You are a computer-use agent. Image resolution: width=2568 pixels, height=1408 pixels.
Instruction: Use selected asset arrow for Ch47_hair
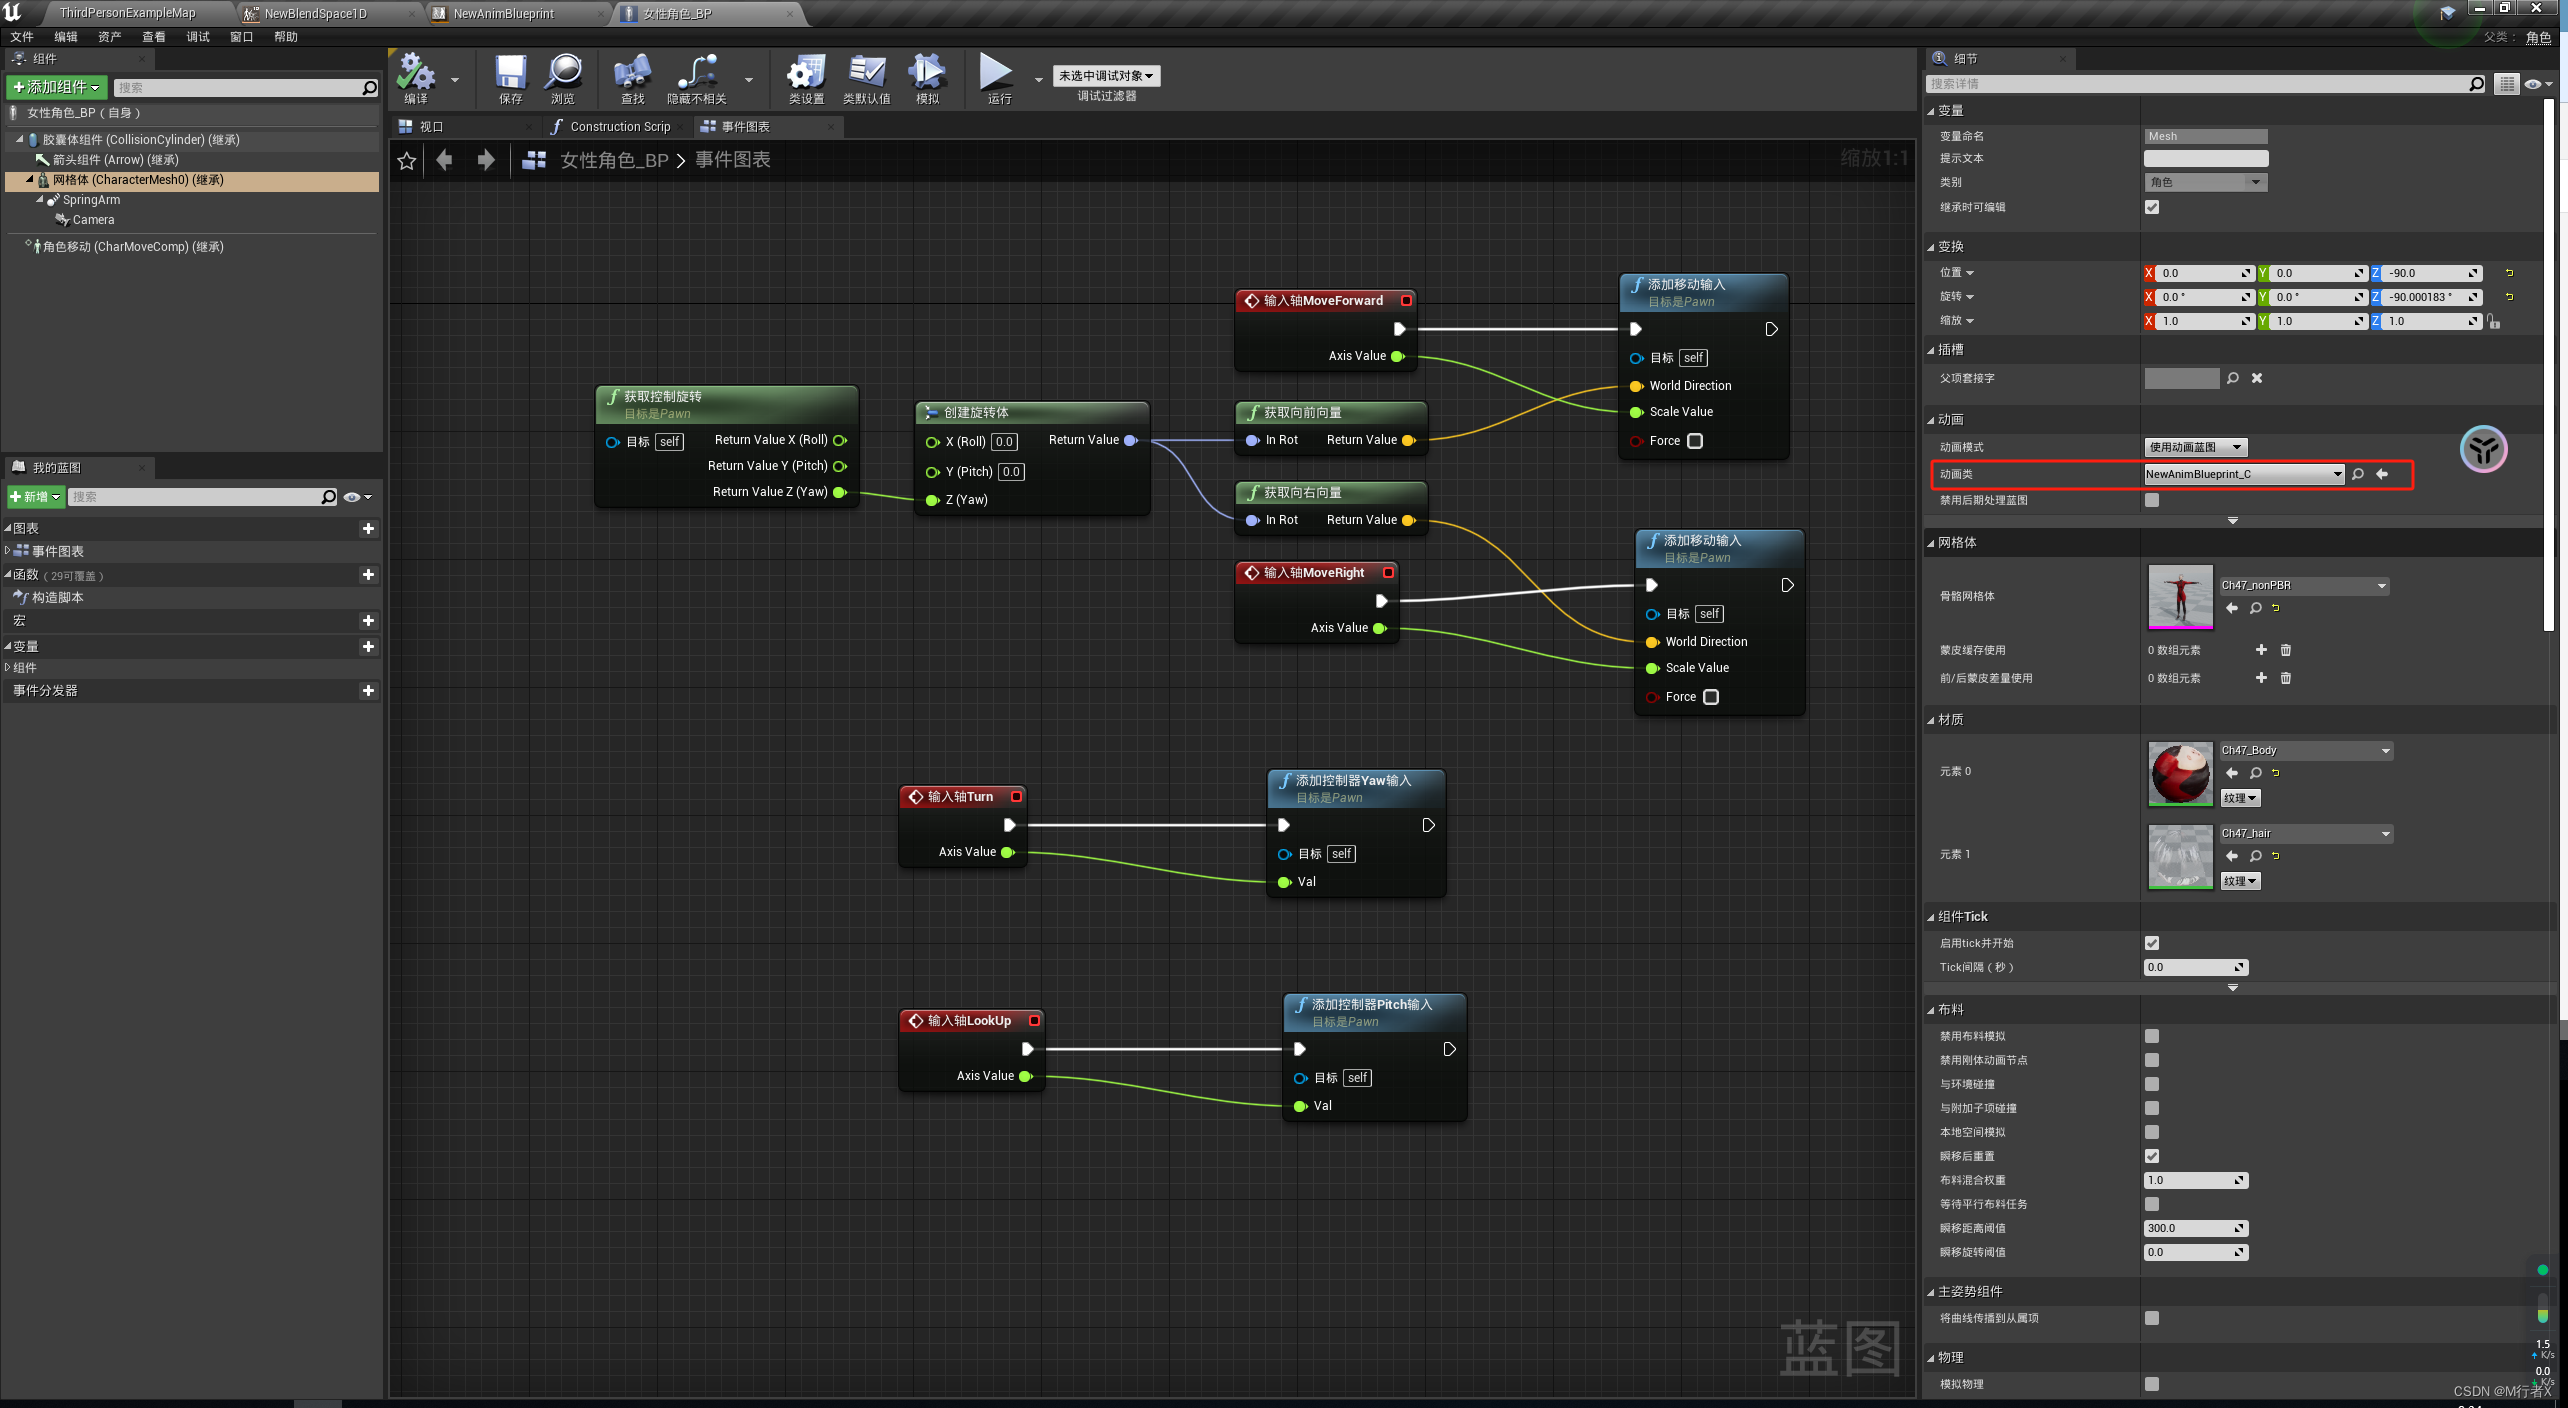2232,856
